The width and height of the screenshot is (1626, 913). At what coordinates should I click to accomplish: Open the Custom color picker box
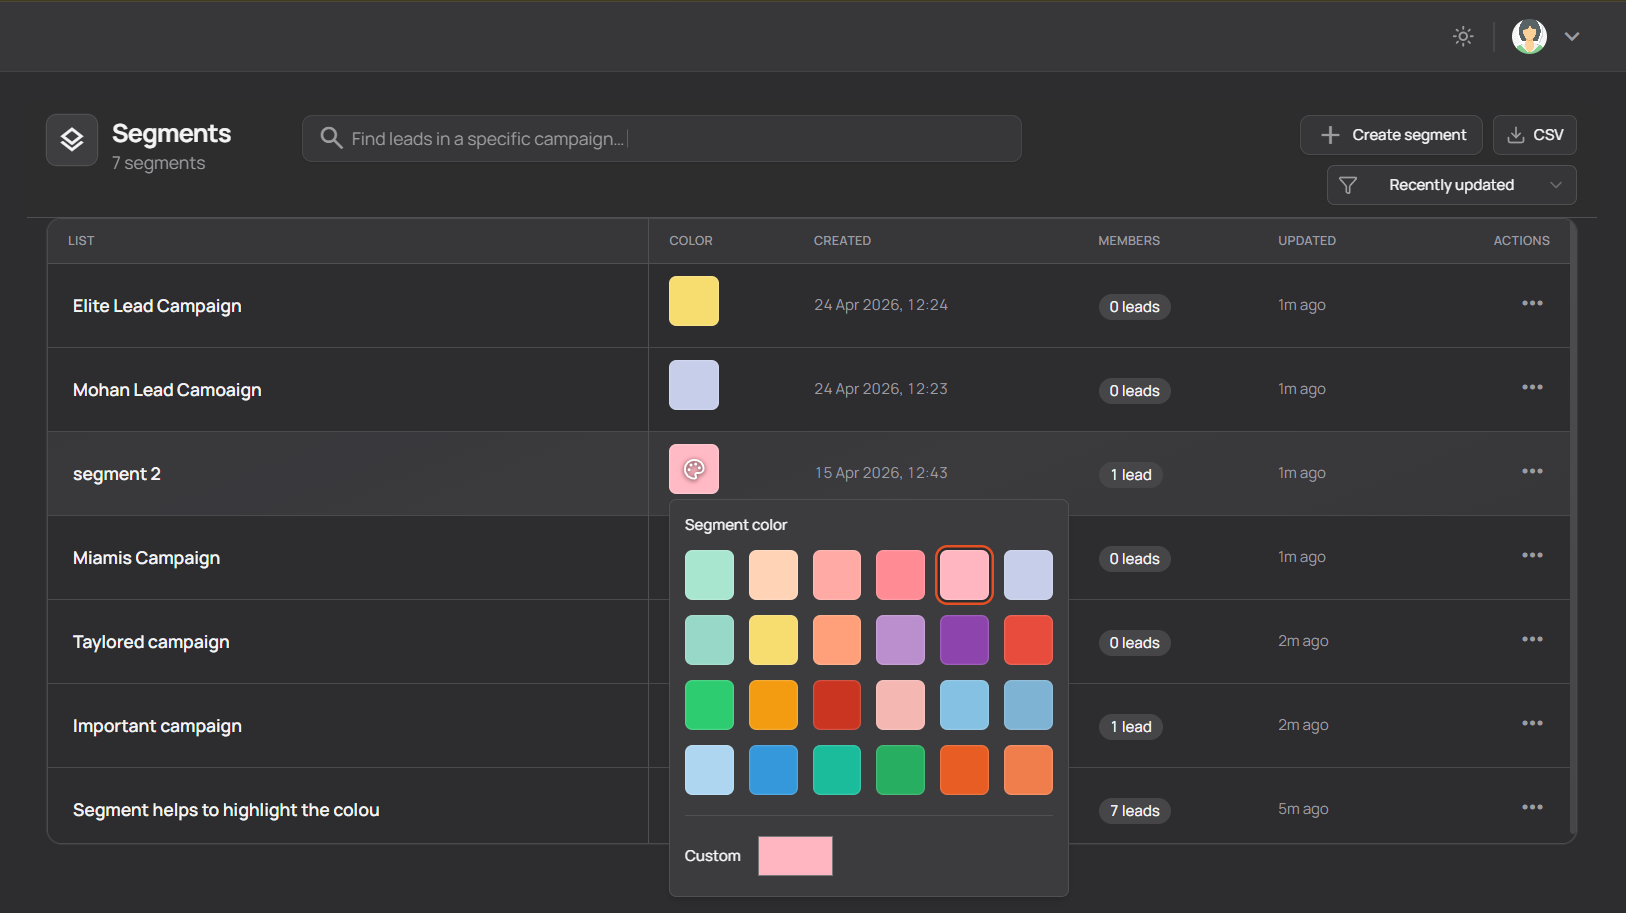[795, 856]
